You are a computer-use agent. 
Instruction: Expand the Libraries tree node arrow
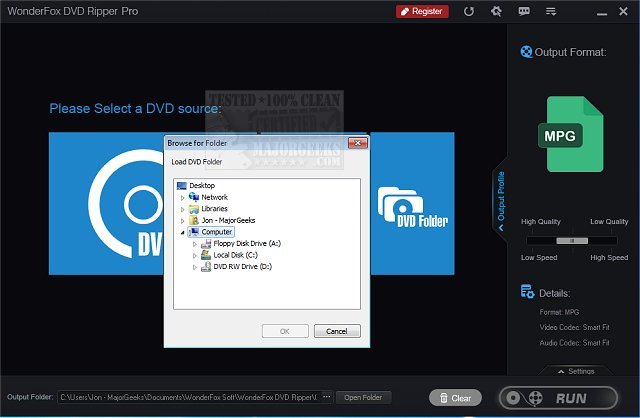coord(182,209)
